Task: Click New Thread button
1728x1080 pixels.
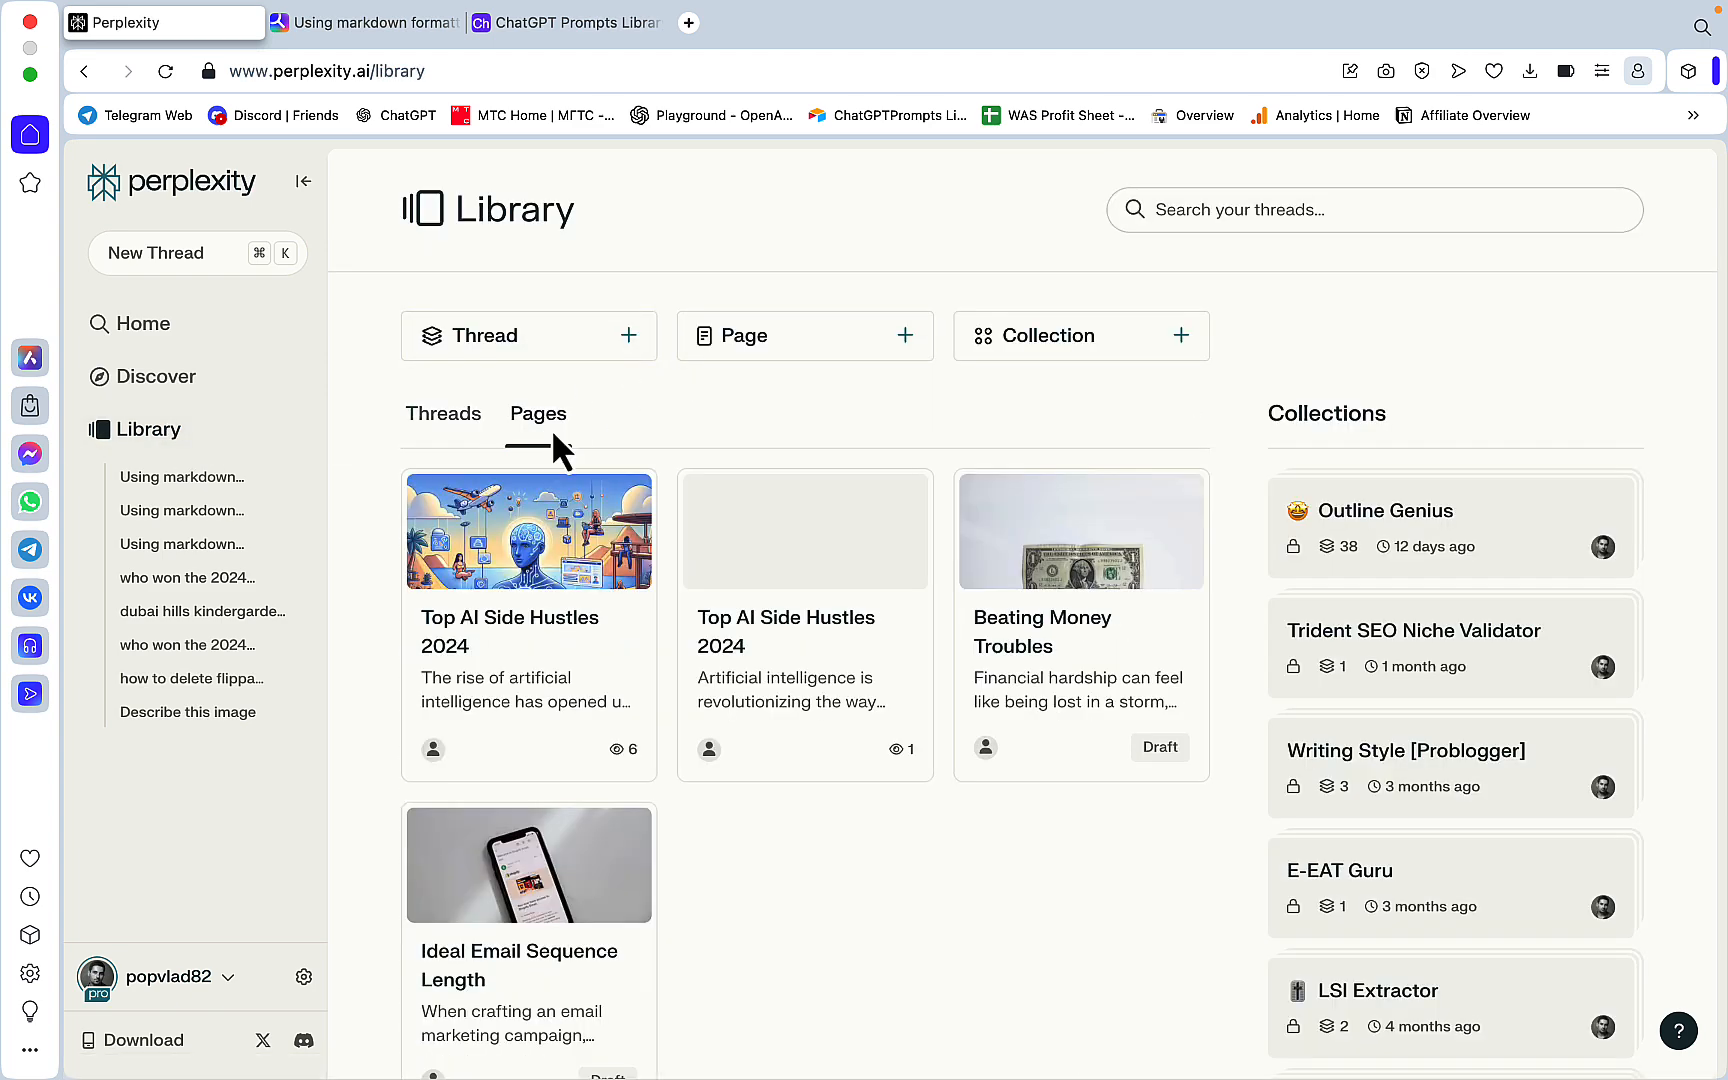Action: click(x=197, y=253)
